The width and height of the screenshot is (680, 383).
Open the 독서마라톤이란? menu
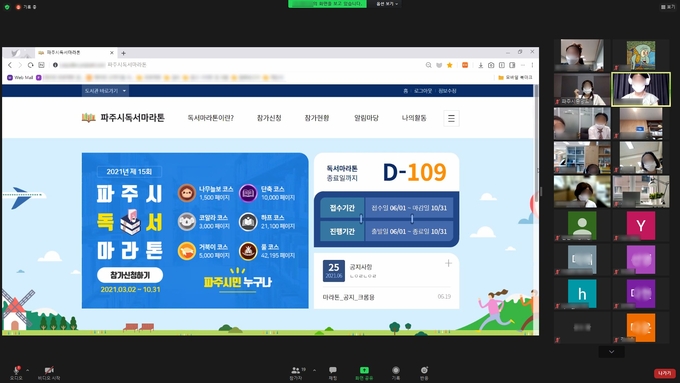tap(210, 118)
